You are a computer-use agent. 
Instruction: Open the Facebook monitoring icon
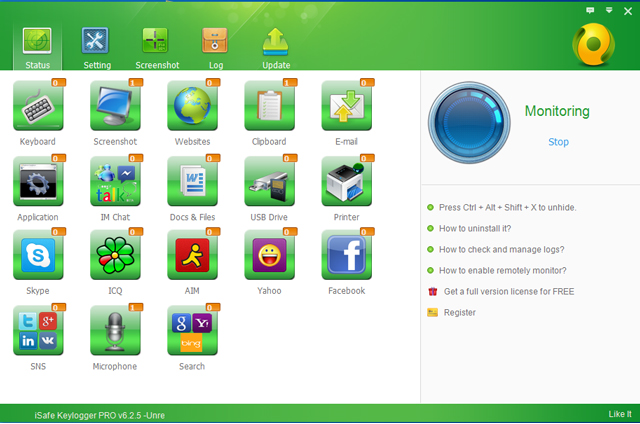(346, 255)
